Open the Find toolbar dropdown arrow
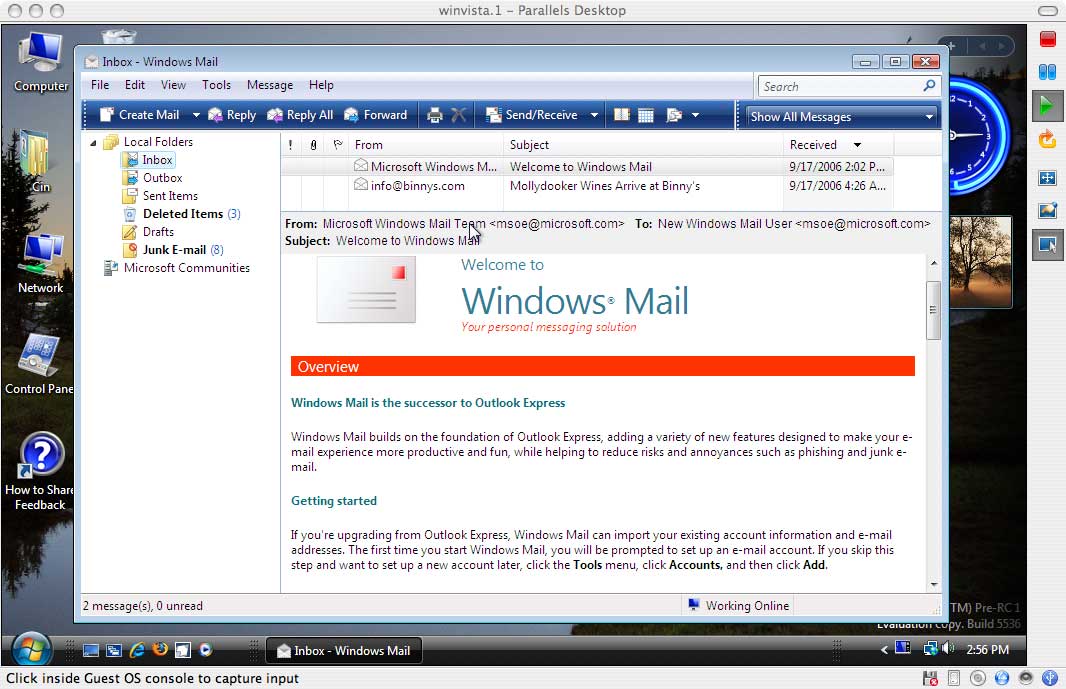Image resolution: width=1066 pixels, height=689 pixels. tap(695, 115)
